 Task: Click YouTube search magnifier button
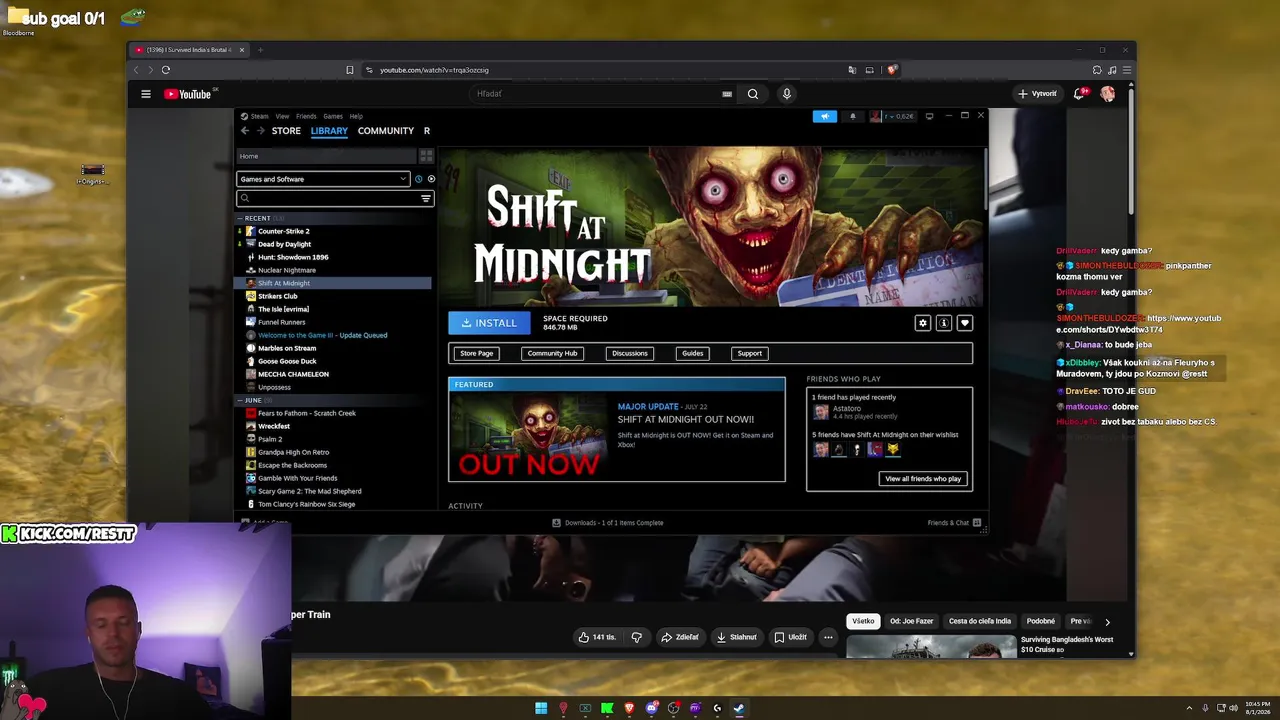pos(753,94)
